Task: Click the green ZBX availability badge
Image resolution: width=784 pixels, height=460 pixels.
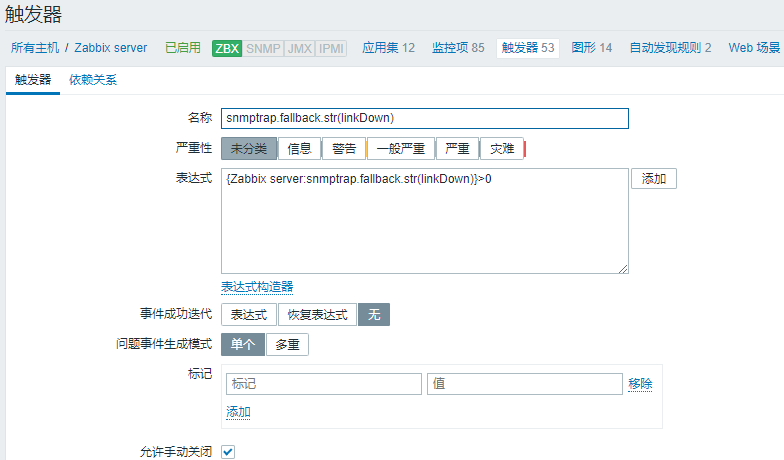Action: [x=227, y=48]
